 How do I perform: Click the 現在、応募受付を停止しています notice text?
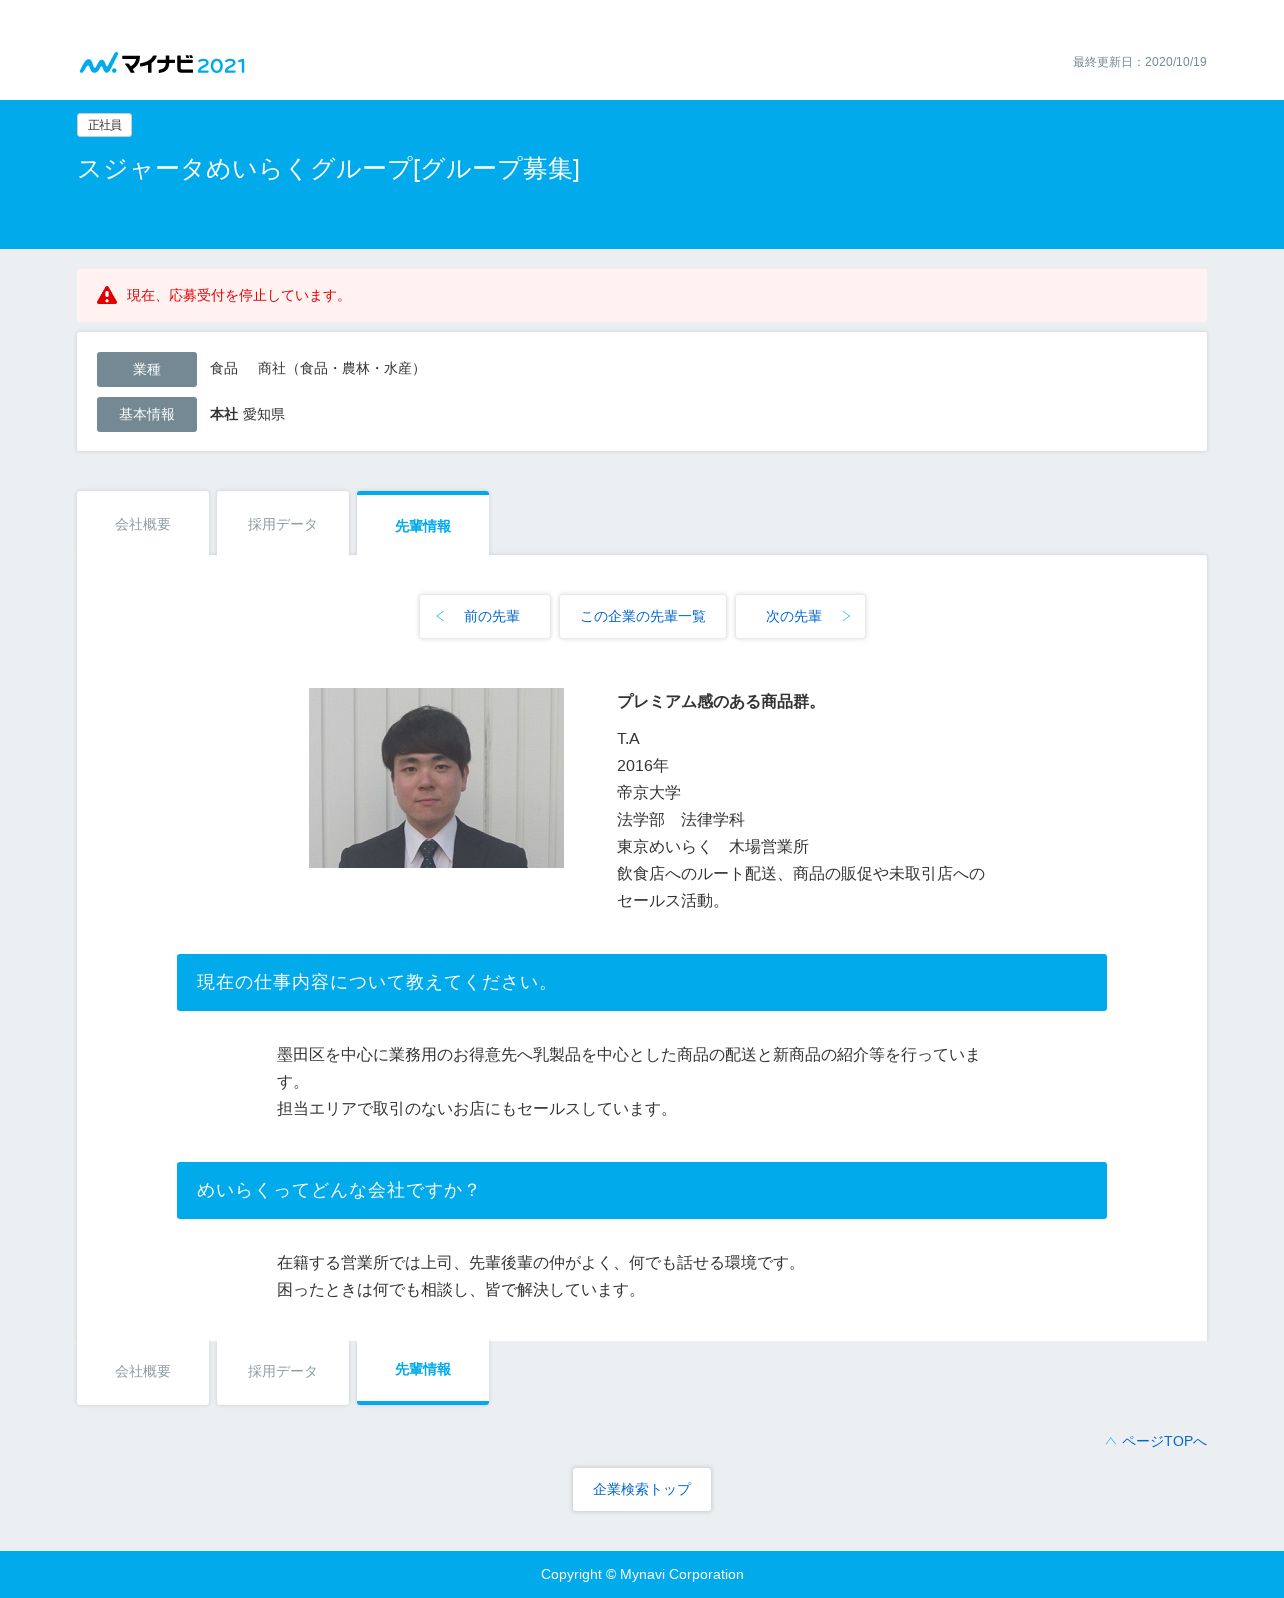click(238, 295)
